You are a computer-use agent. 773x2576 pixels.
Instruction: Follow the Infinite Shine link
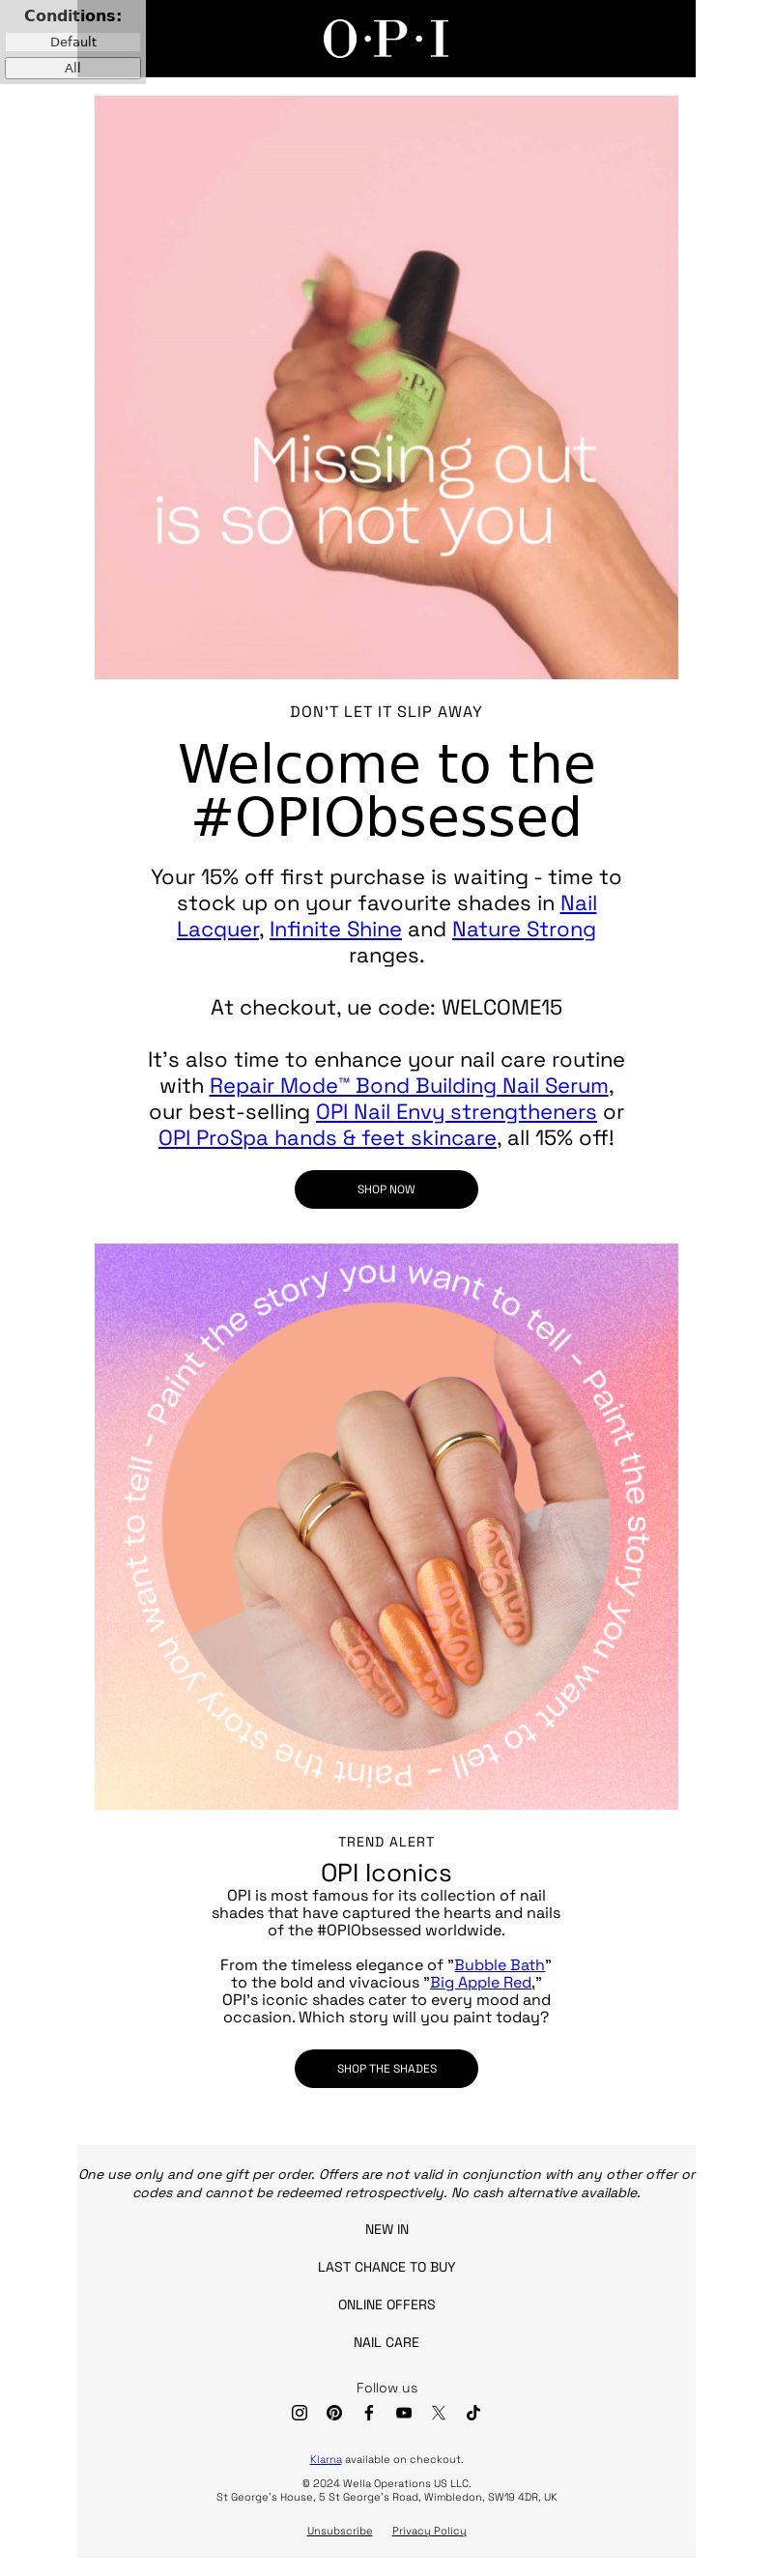[335, 929]
